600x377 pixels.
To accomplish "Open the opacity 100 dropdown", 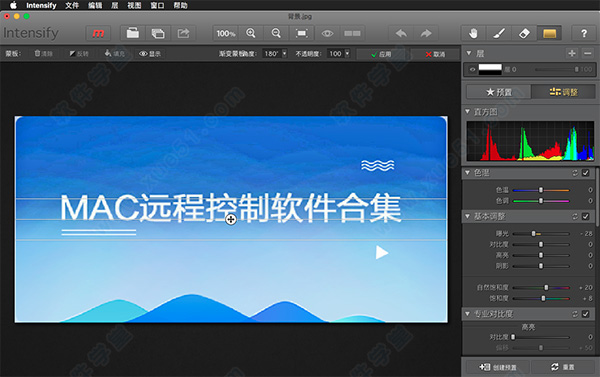I will [347, 54].
